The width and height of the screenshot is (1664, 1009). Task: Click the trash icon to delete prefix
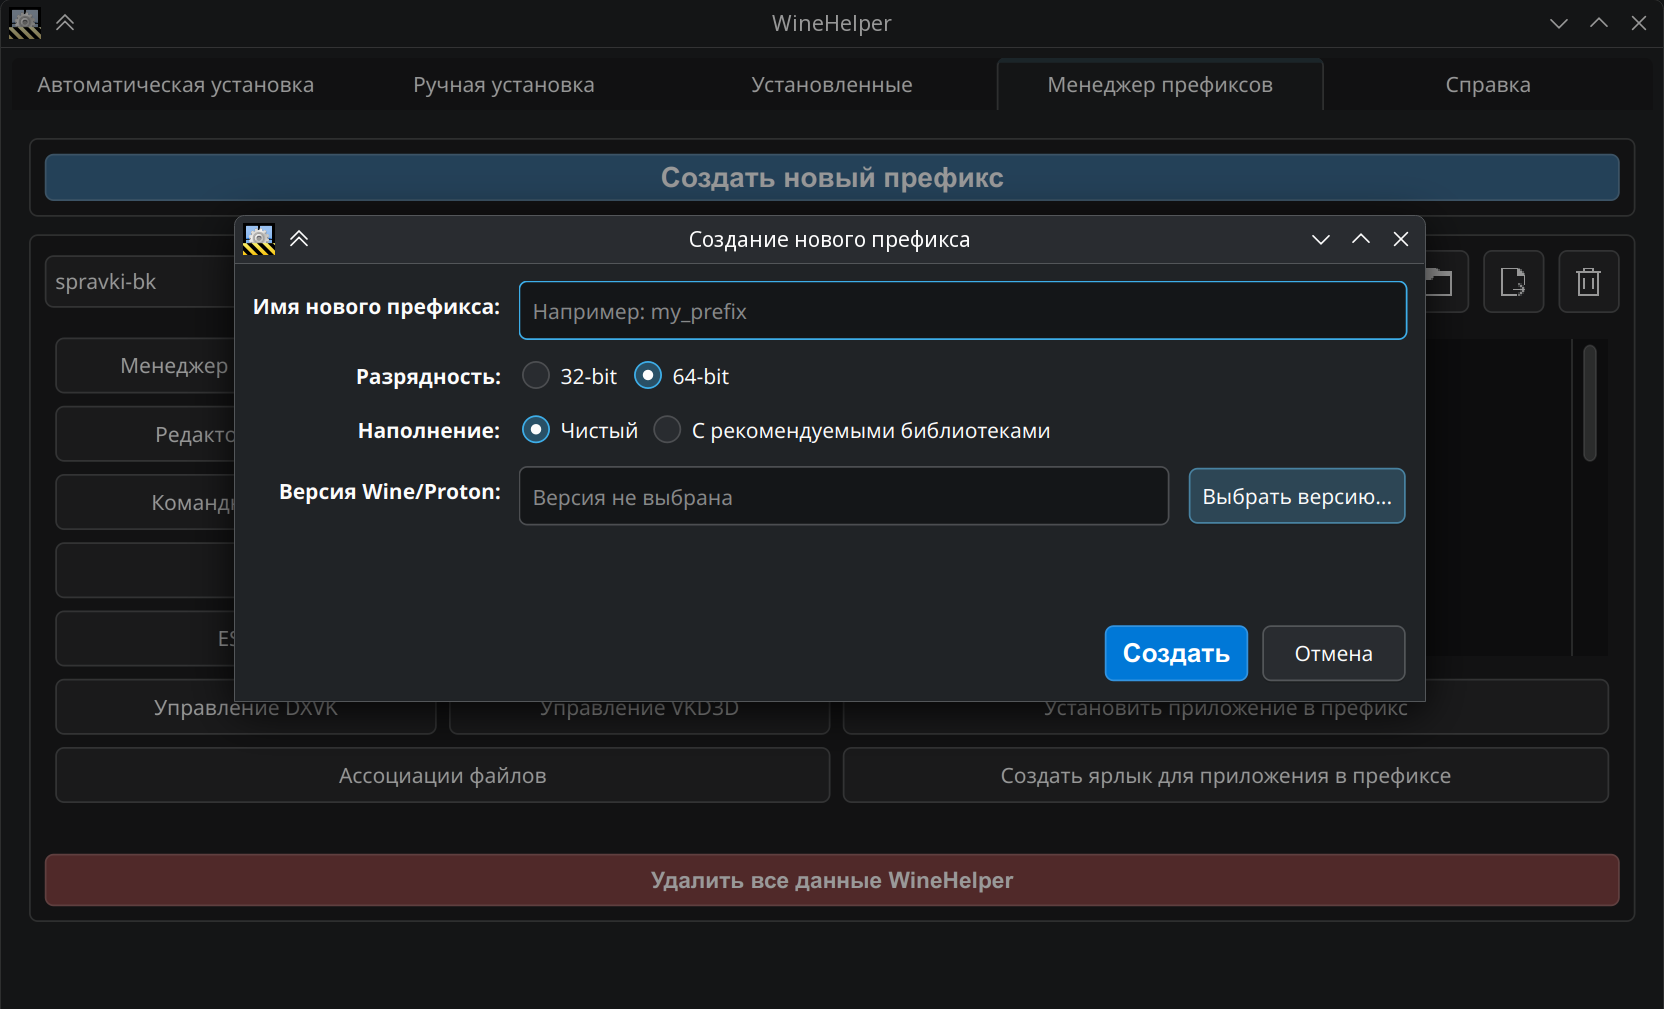pyautogui.click(x=1588, y=282)
